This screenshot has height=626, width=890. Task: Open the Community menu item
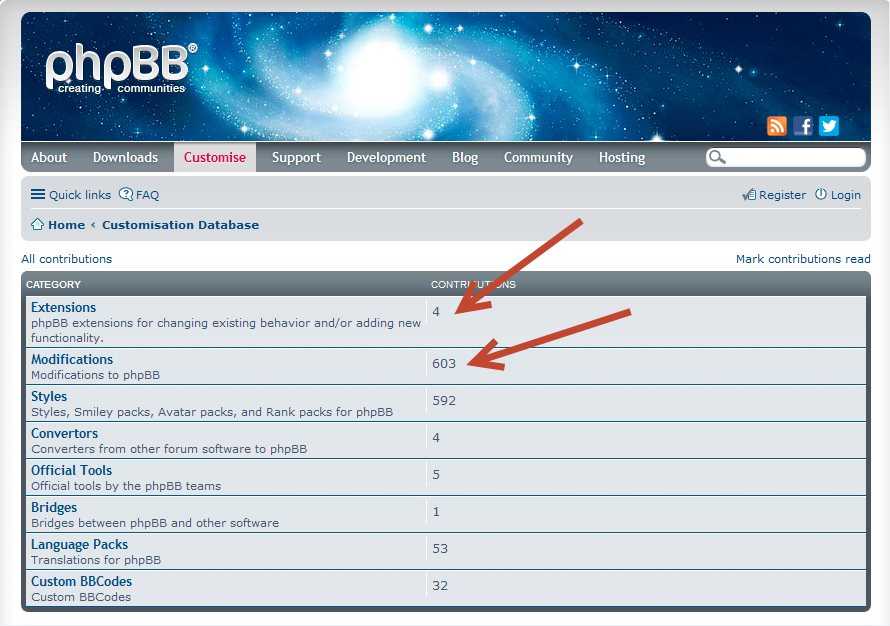coord(538,157)
